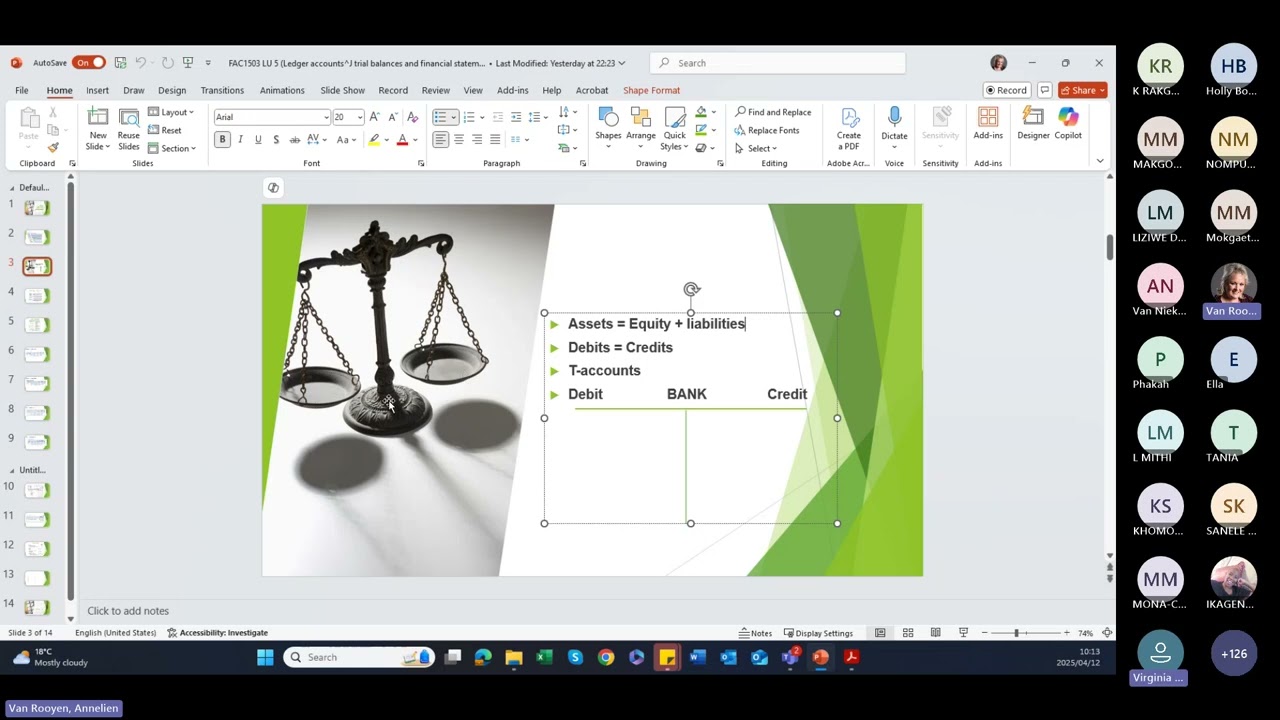The height and width of the screenshot is (720, 1280).
Task: Click Reset slide button
Action: [x=165, y=130]
